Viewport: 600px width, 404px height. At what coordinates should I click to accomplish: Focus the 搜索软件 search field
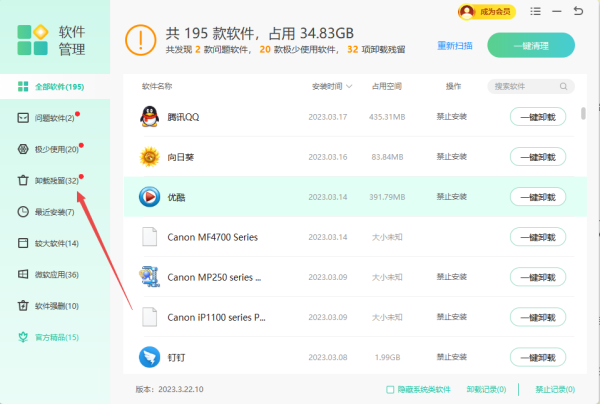(531, 86)
